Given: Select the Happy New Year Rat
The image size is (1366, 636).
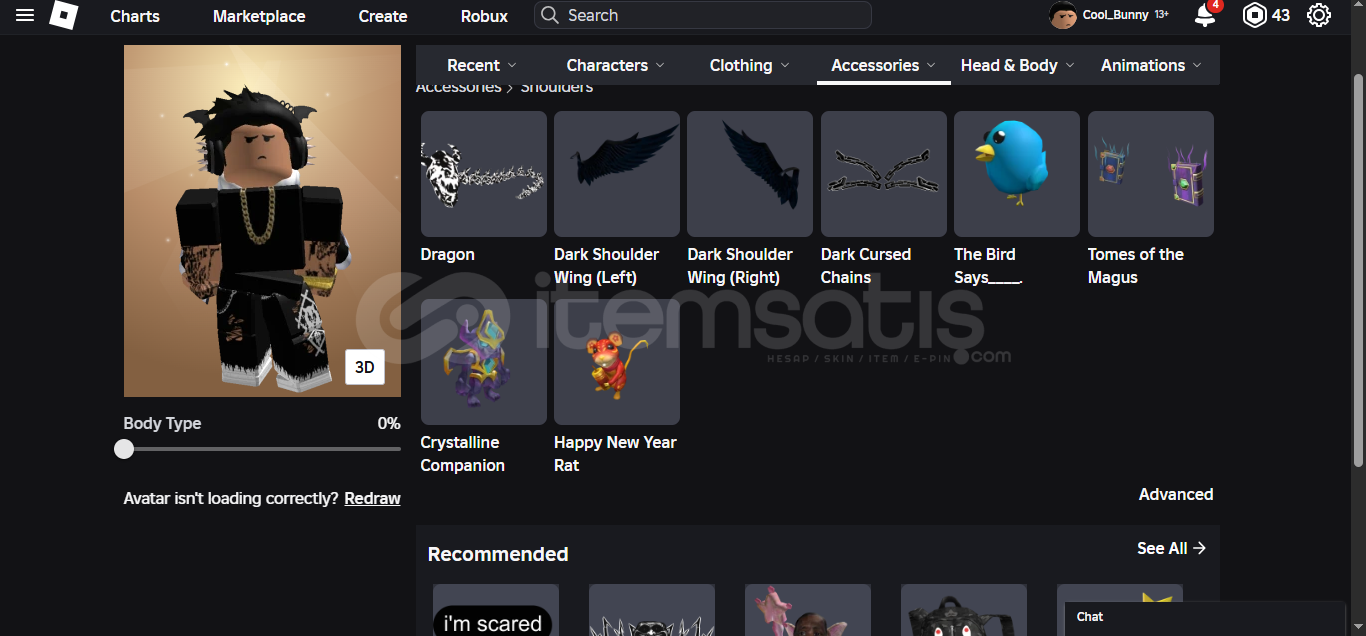Looking at the screenshot, I should point(617,362).
